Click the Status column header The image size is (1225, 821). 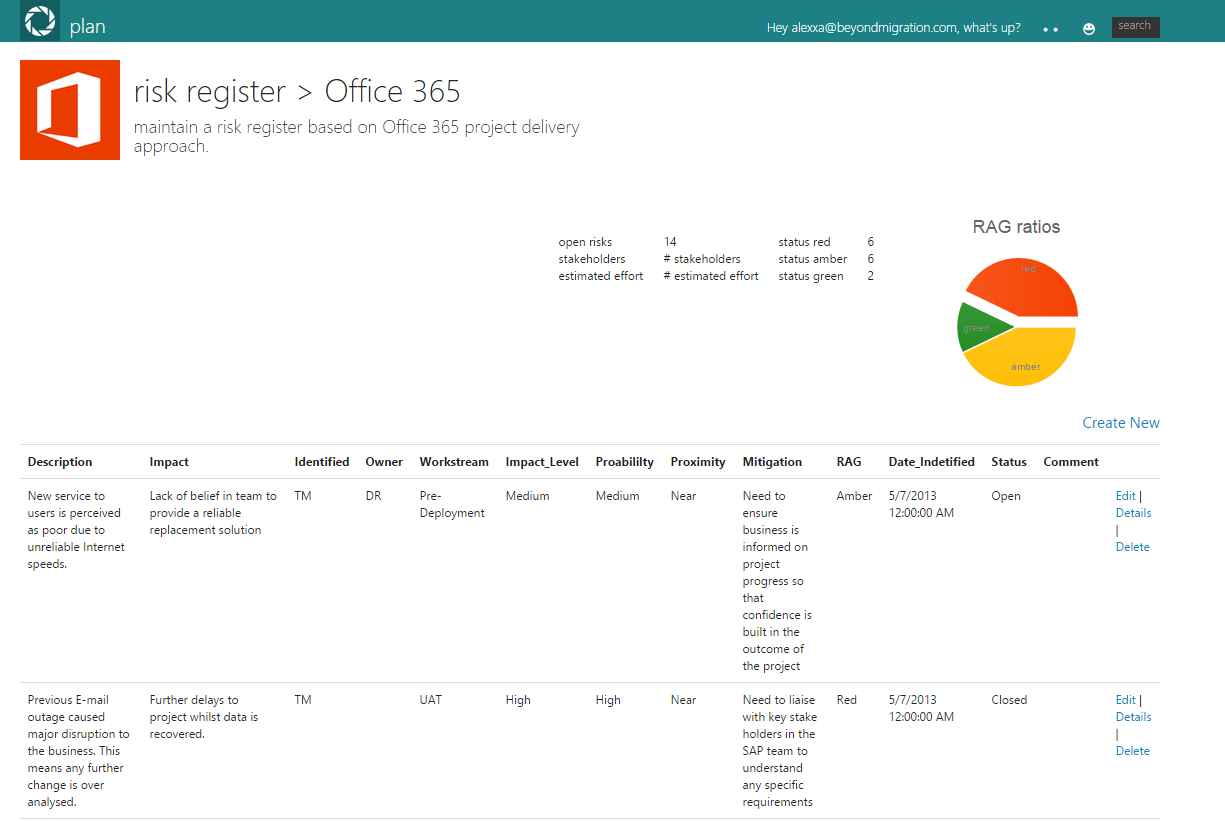1009,462
